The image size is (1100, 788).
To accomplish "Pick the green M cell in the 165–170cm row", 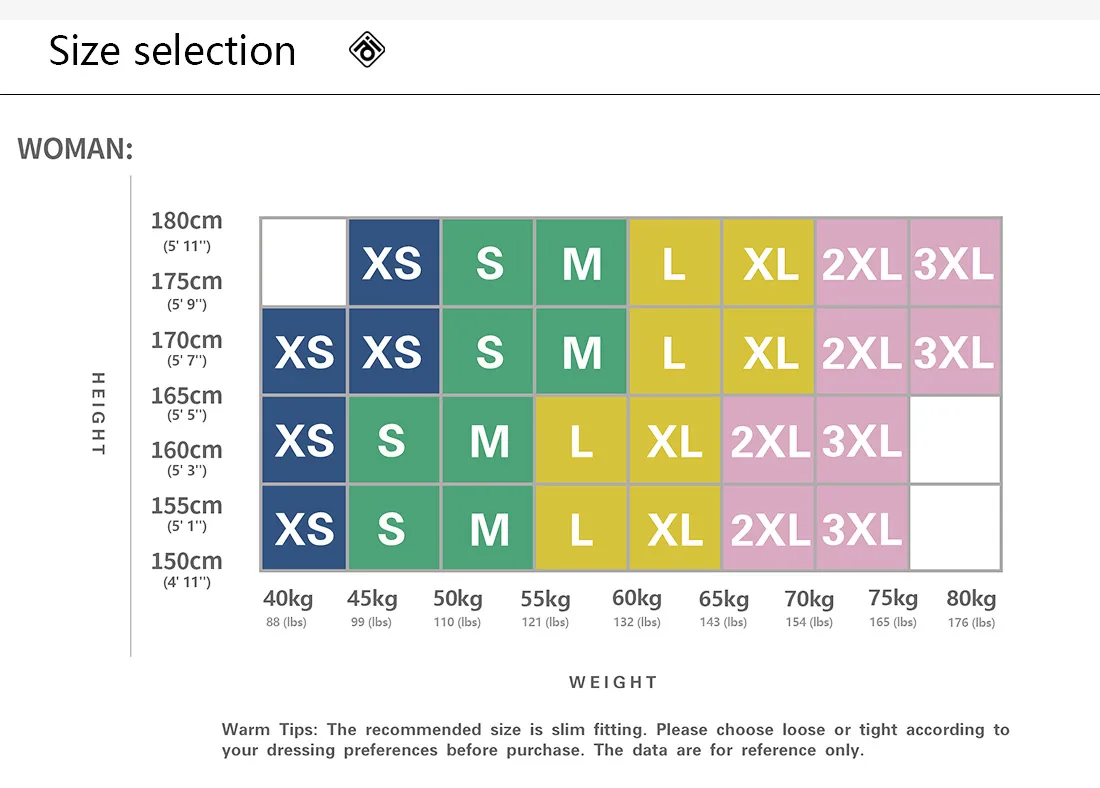I will [581, 351].
